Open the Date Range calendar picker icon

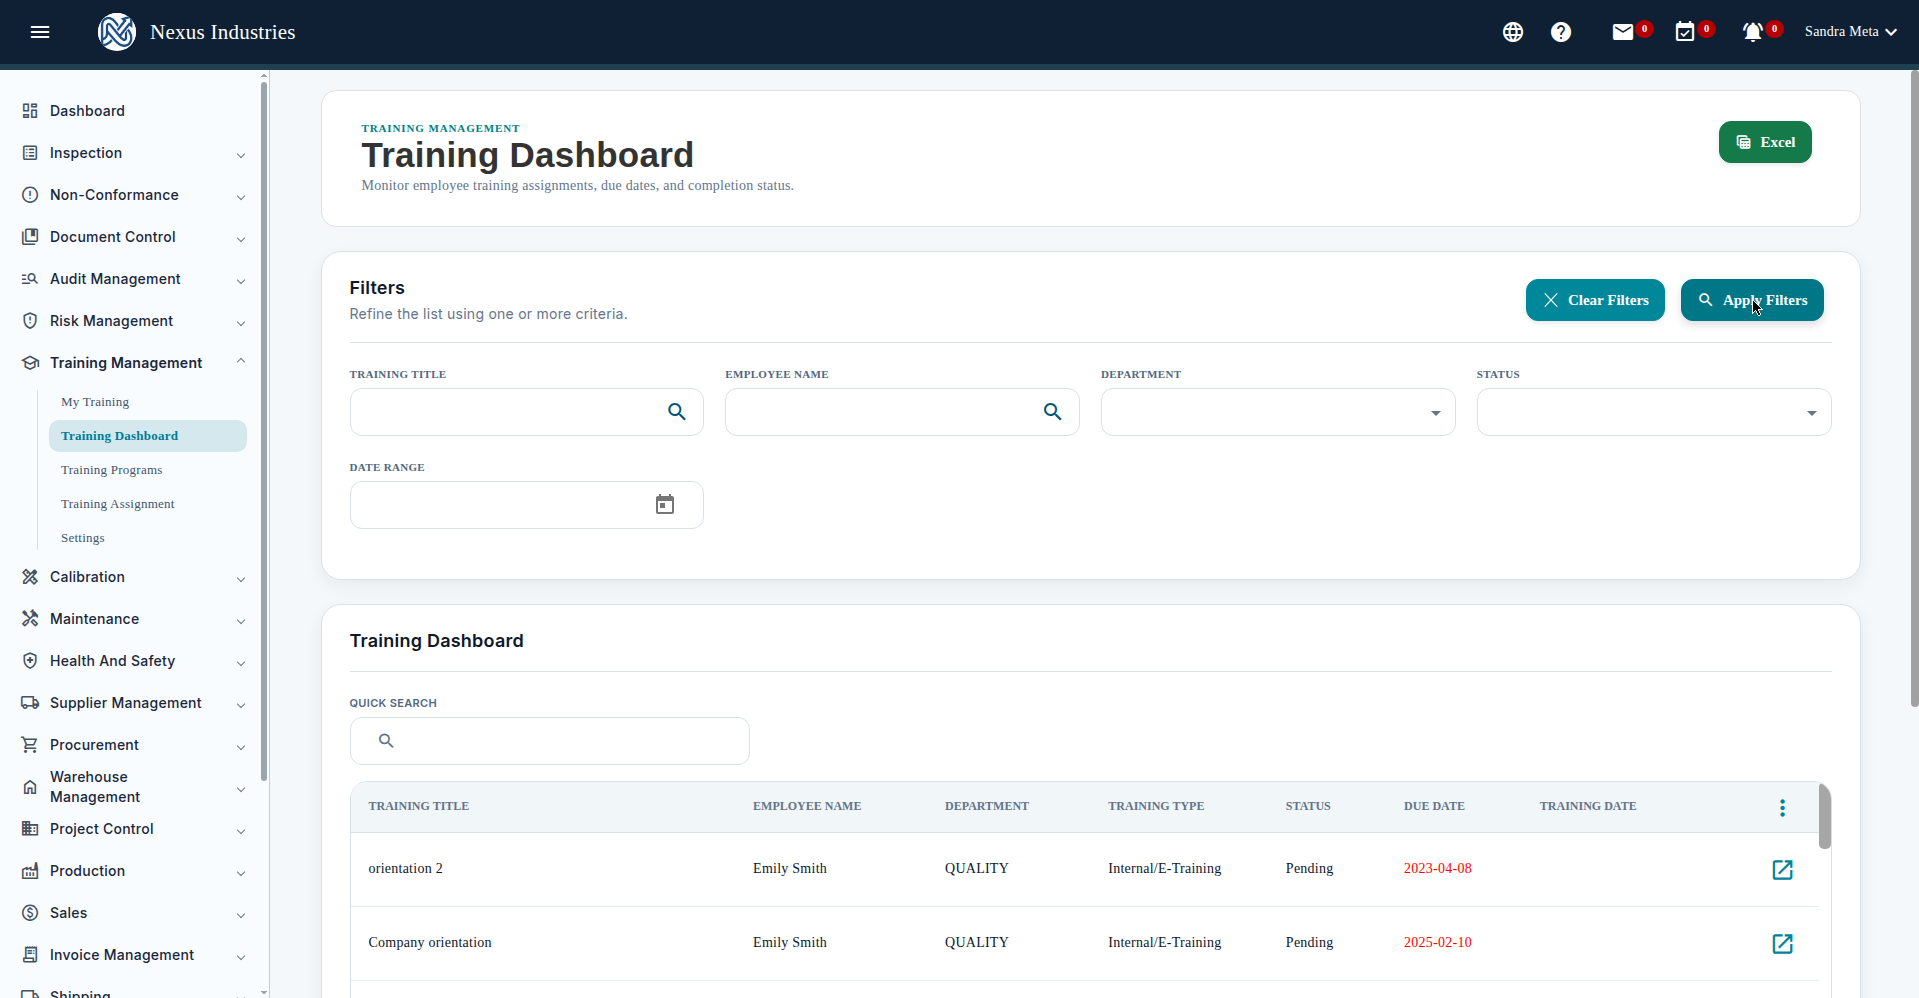(665, 505)
